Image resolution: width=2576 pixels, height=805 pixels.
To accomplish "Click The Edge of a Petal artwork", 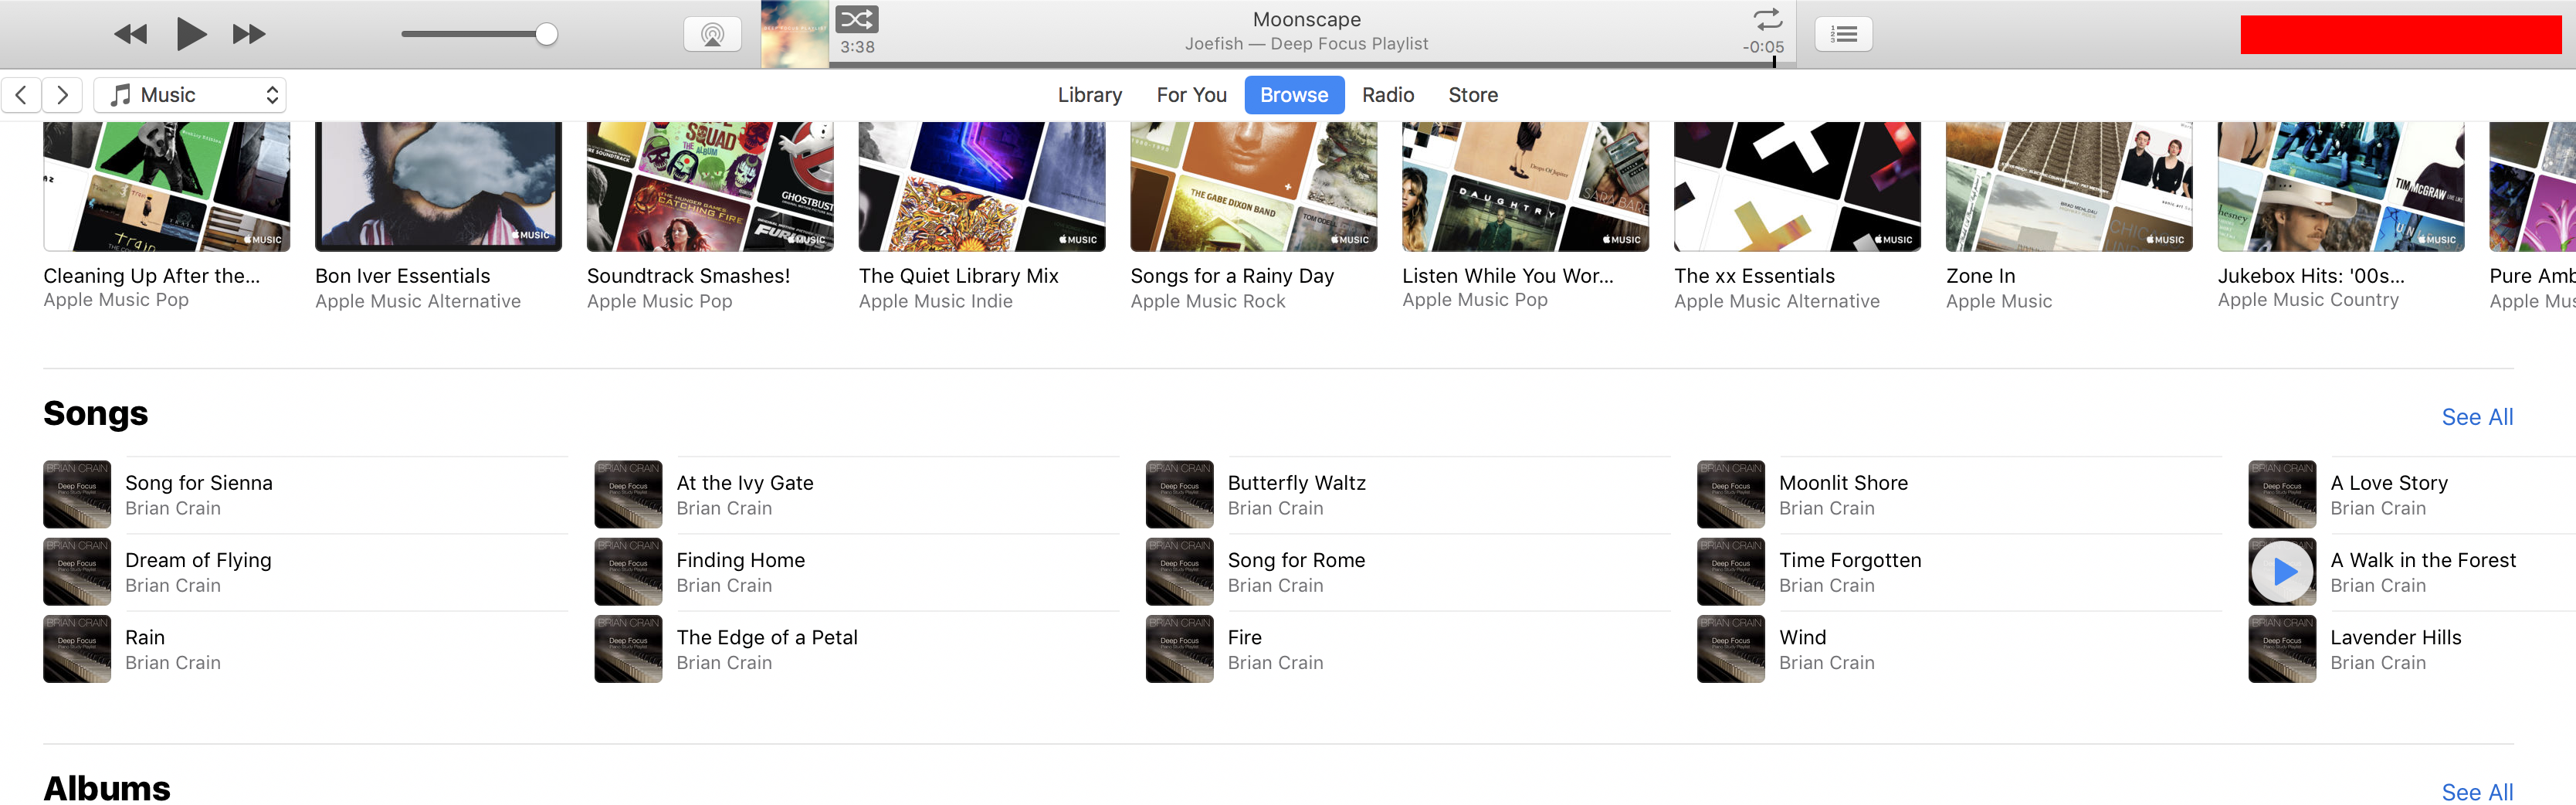I will coord(628,649).
